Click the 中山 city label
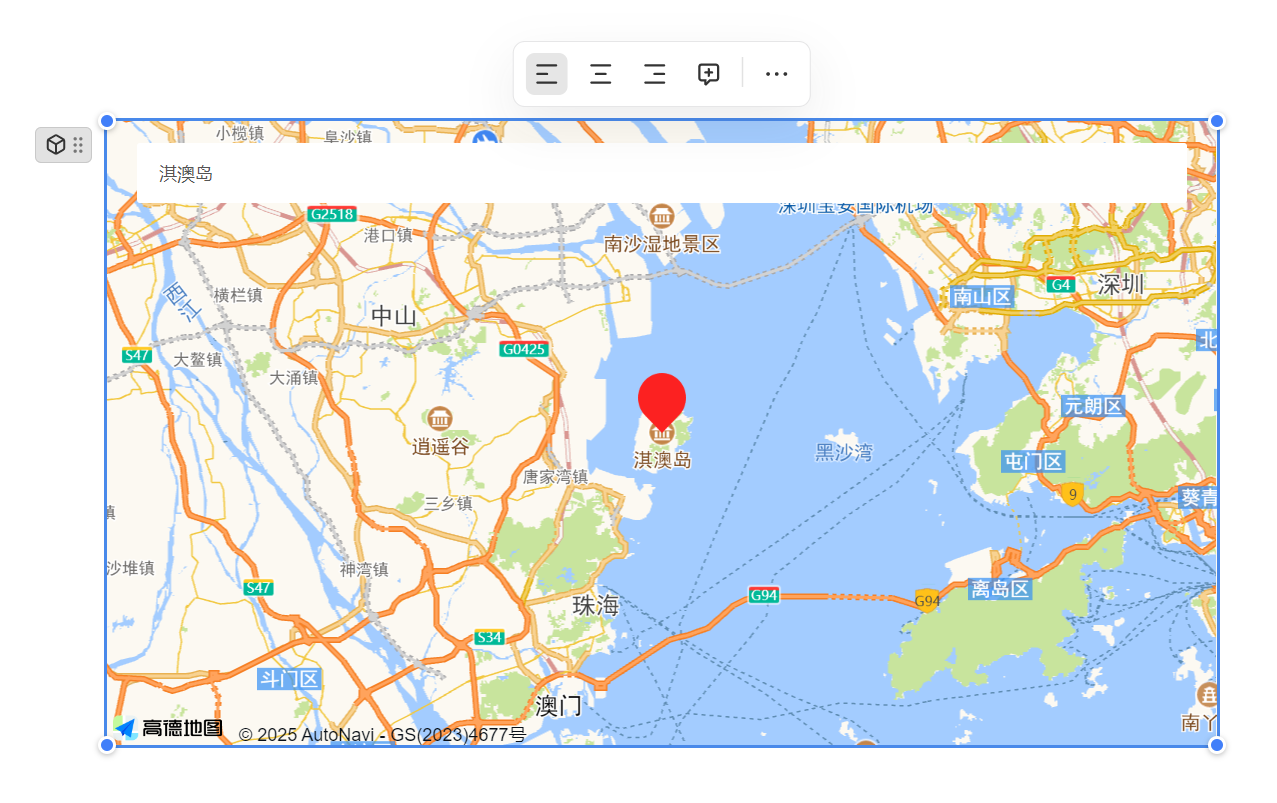1277x803 pixels. pos(394,317)
